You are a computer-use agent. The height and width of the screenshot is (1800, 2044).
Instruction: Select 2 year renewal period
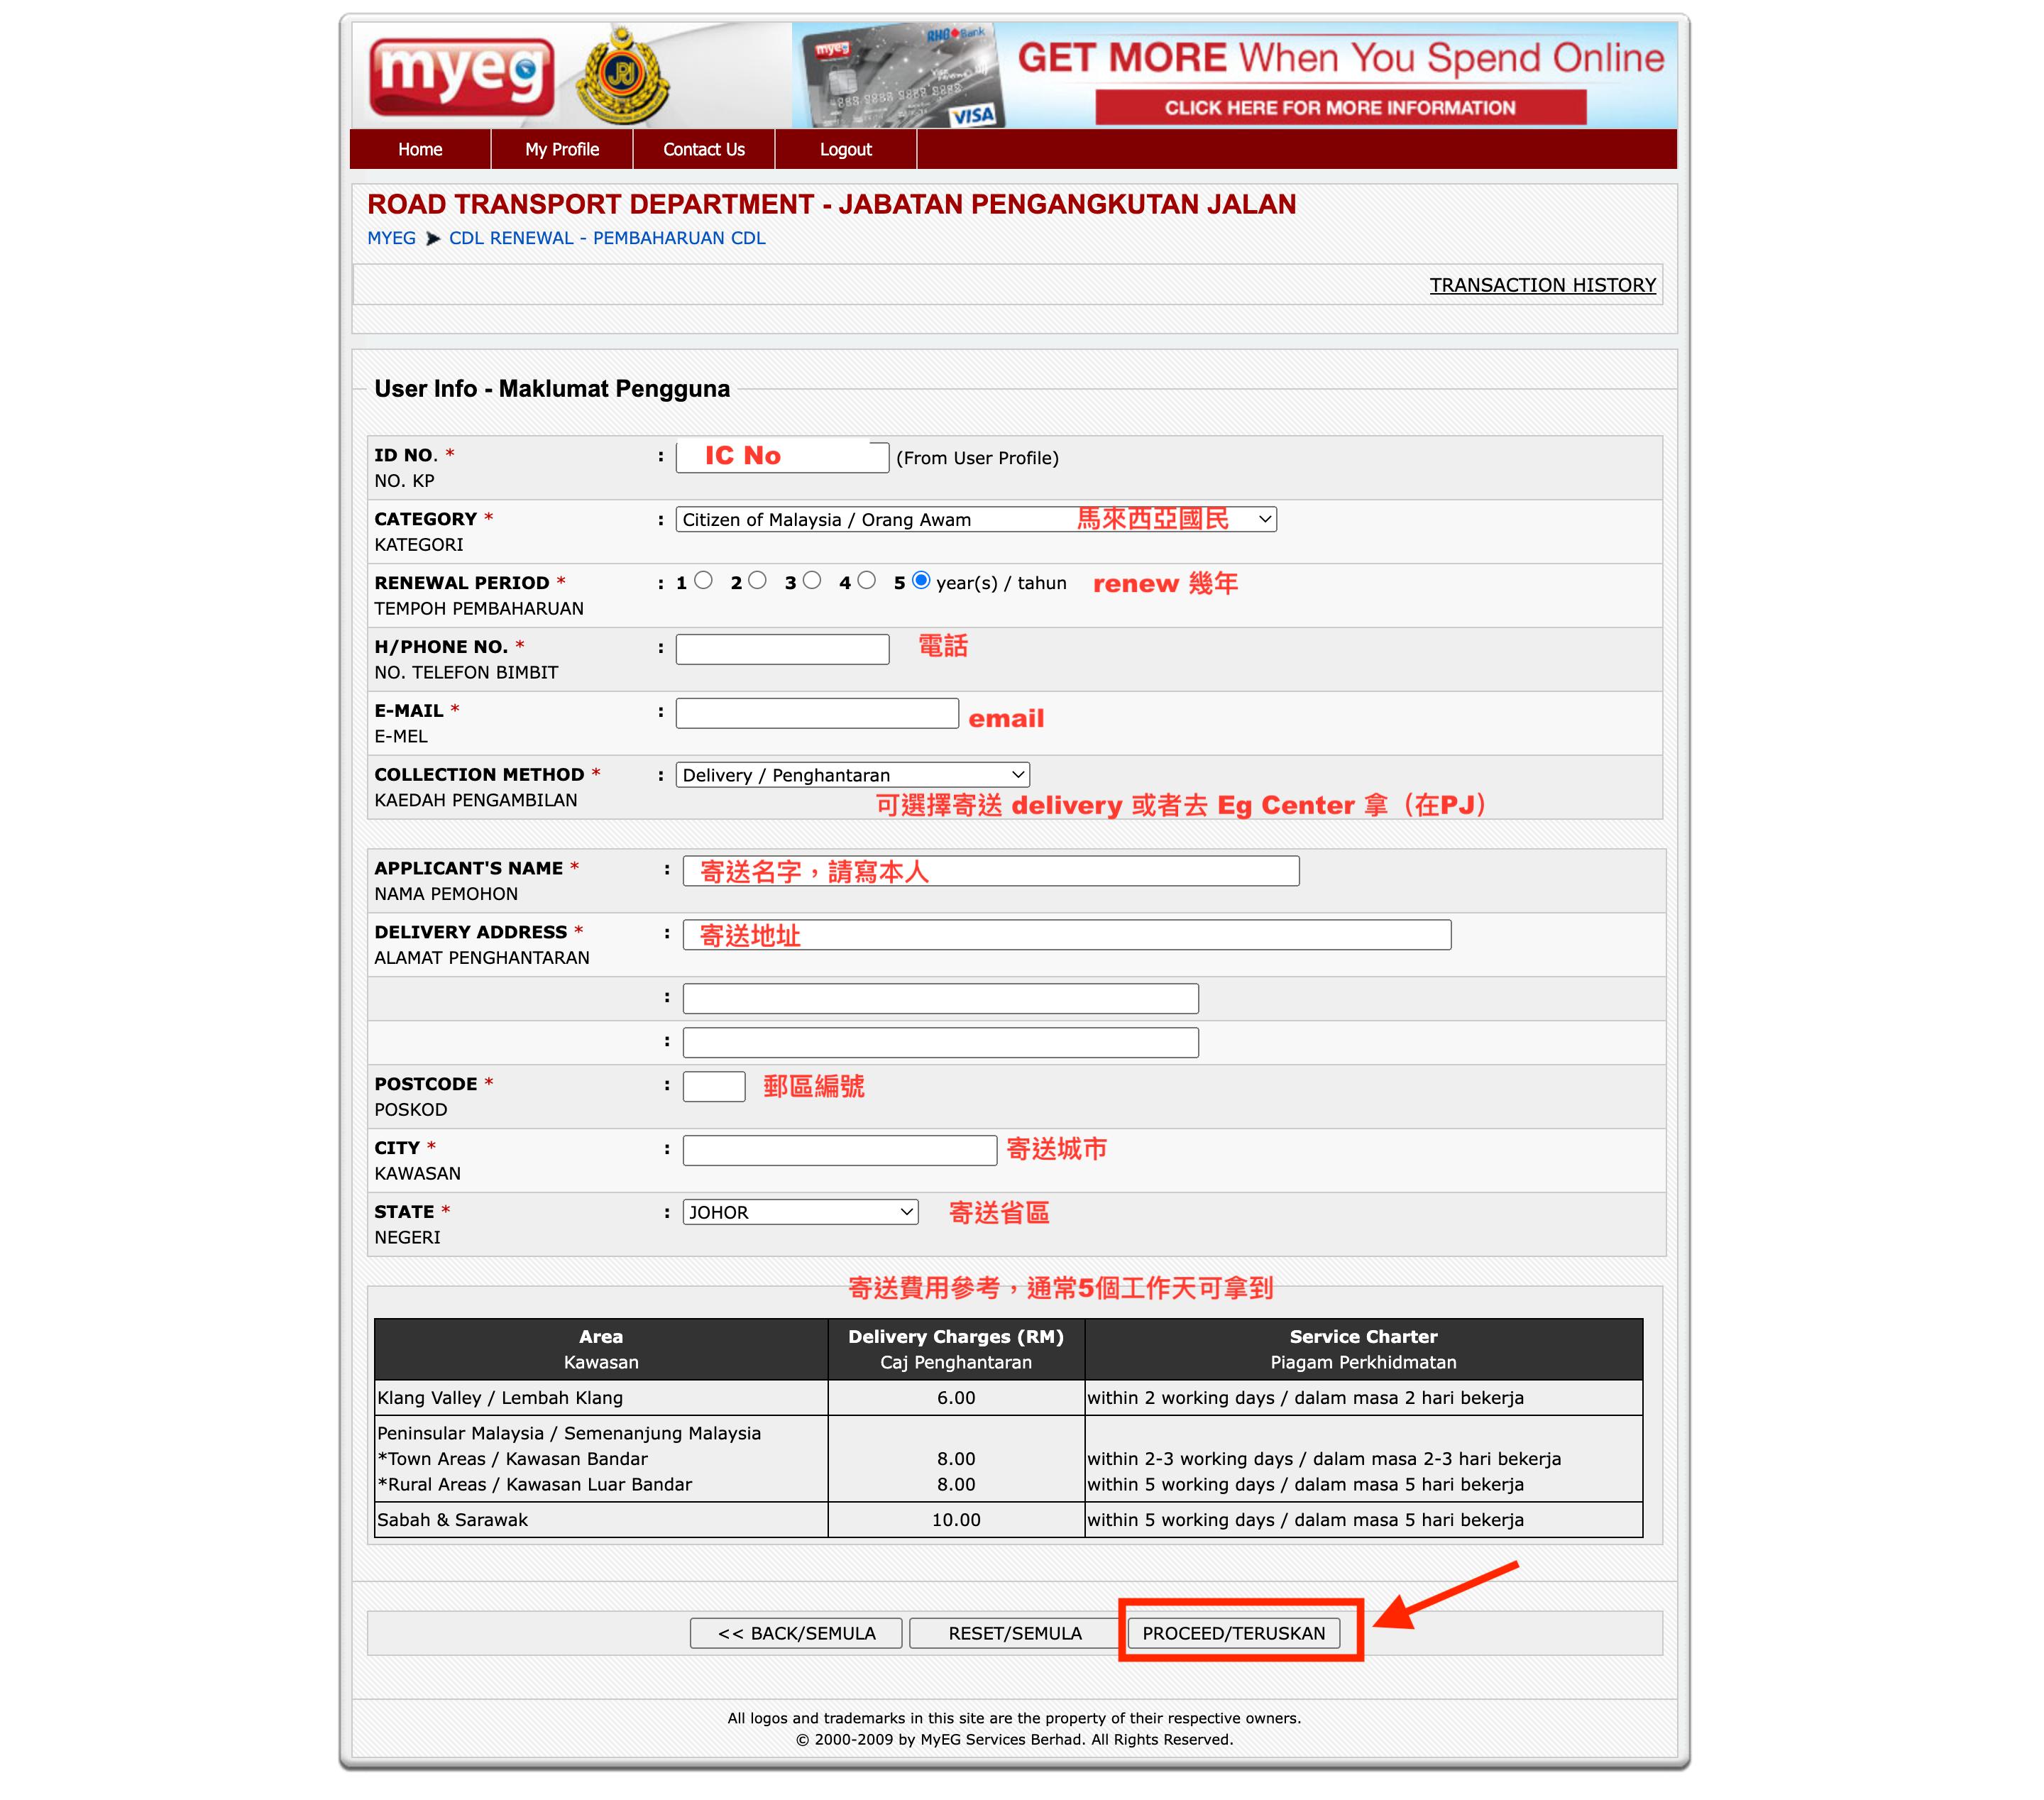point(757,581)
